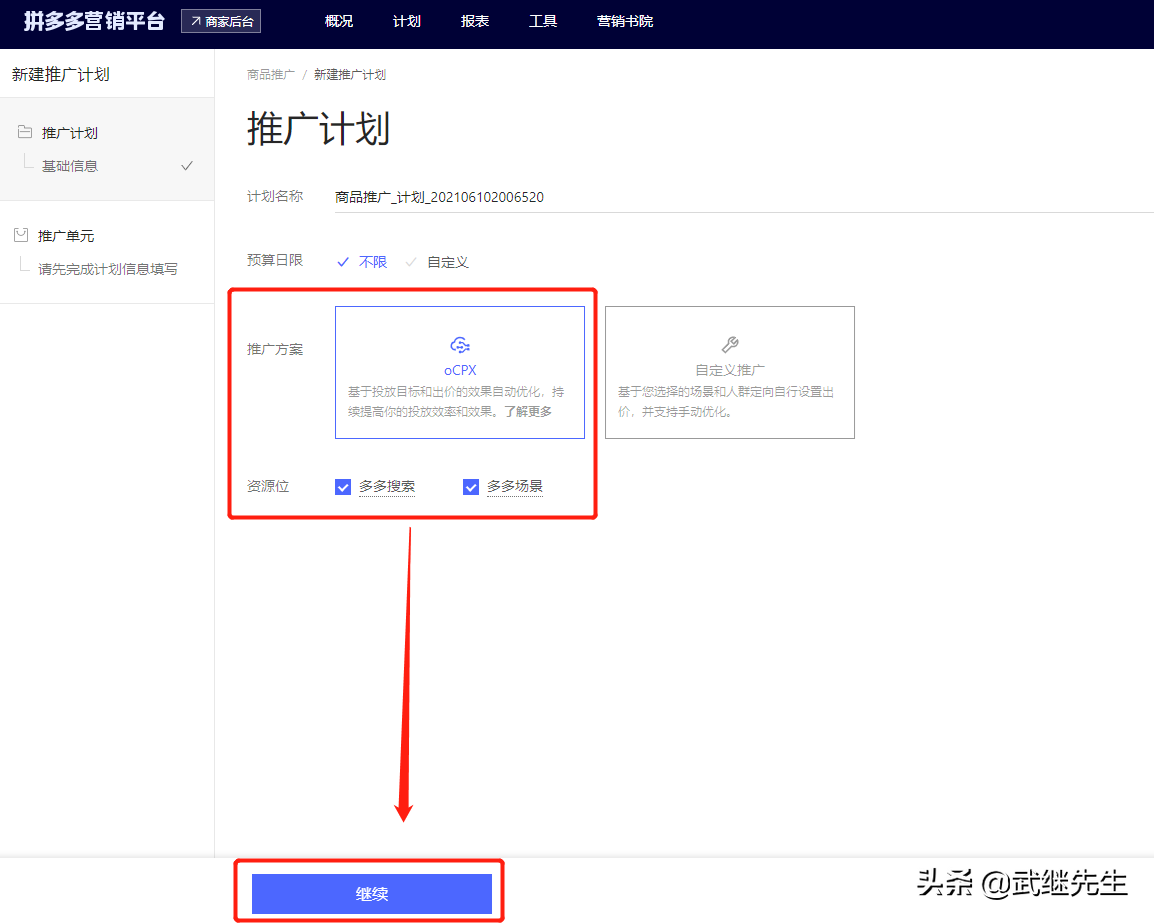1154x924 pixels.
Task: Click the folder icon beside 推广计划
Action: pyautogui.click(x=22, y=132)
